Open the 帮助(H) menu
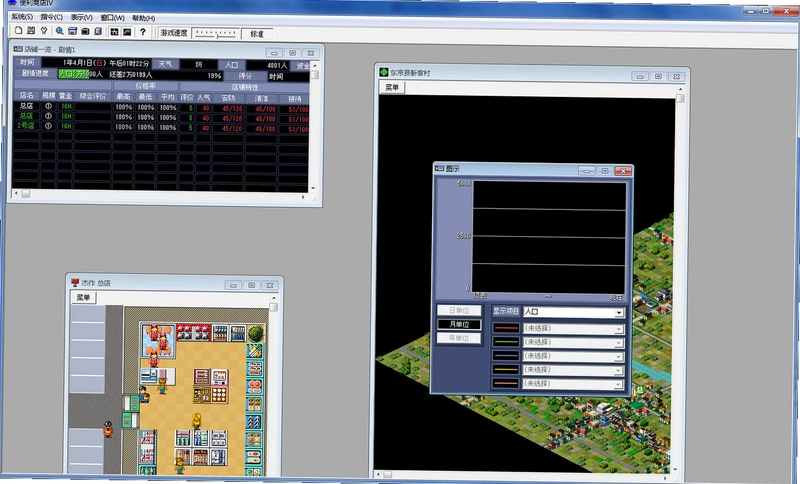Viewport: 800px width, 484px height. coord(144,18)
